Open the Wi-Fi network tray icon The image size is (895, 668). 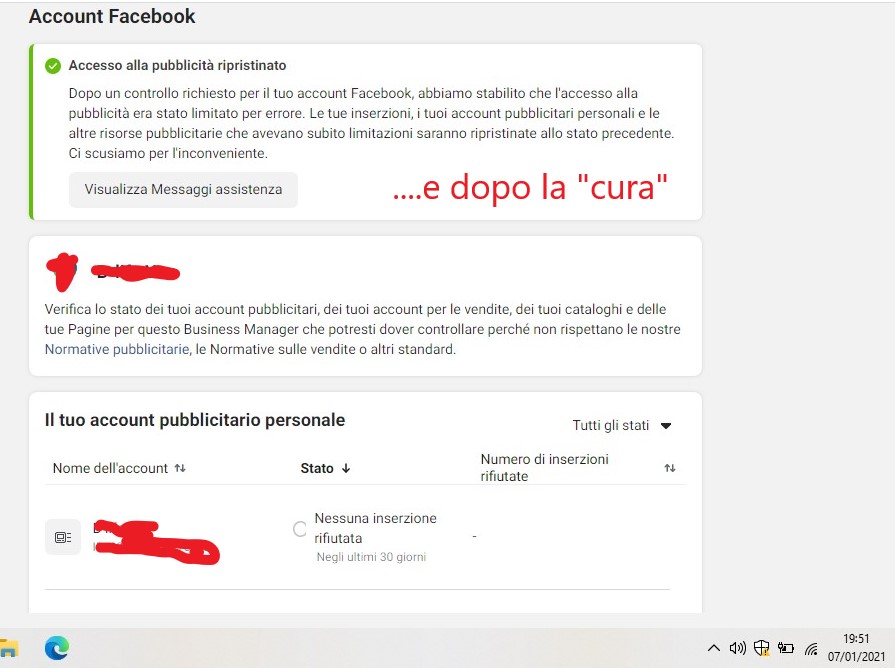coord(811,648)
